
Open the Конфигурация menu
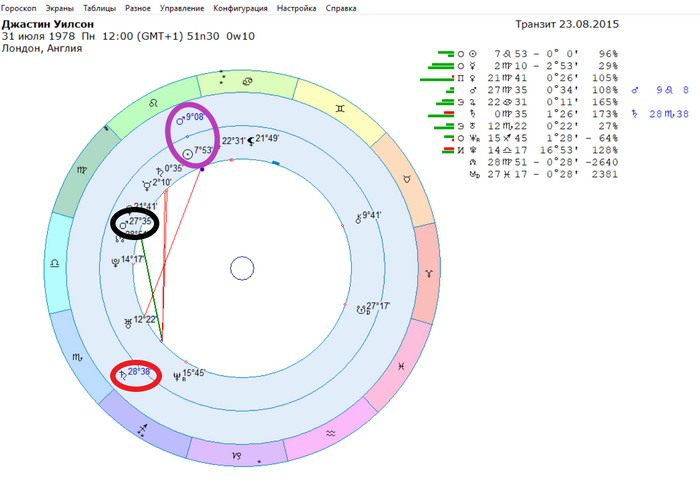tap(240, 8)
